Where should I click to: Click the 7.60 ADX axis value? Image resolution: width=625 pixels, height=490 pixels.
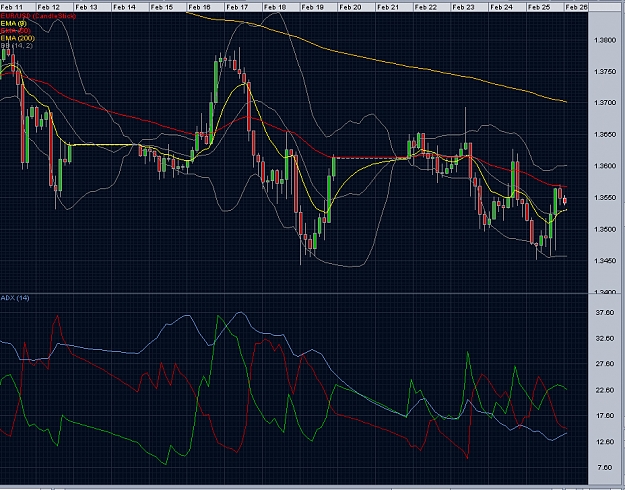[606, 467]
